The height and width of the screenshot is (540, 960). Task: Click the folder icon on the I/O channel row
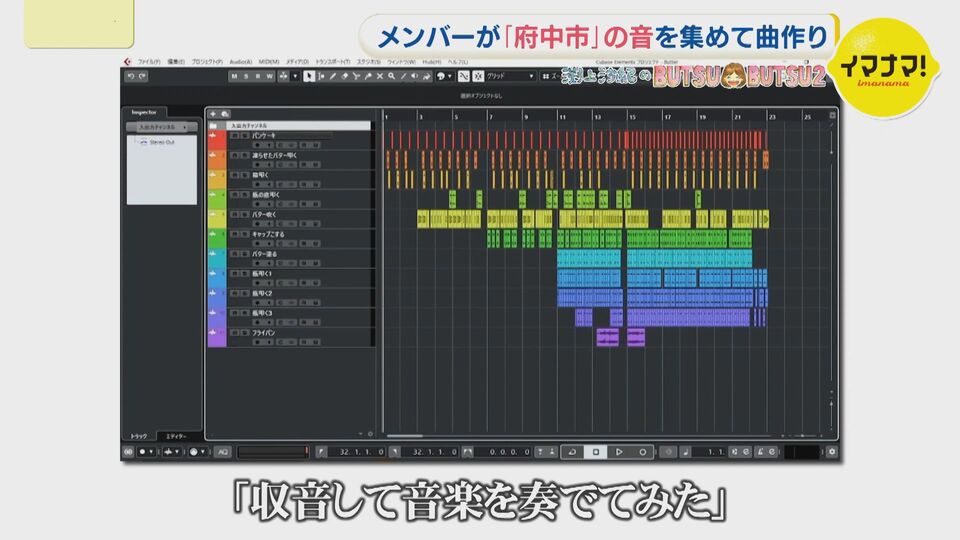point(213,126)
